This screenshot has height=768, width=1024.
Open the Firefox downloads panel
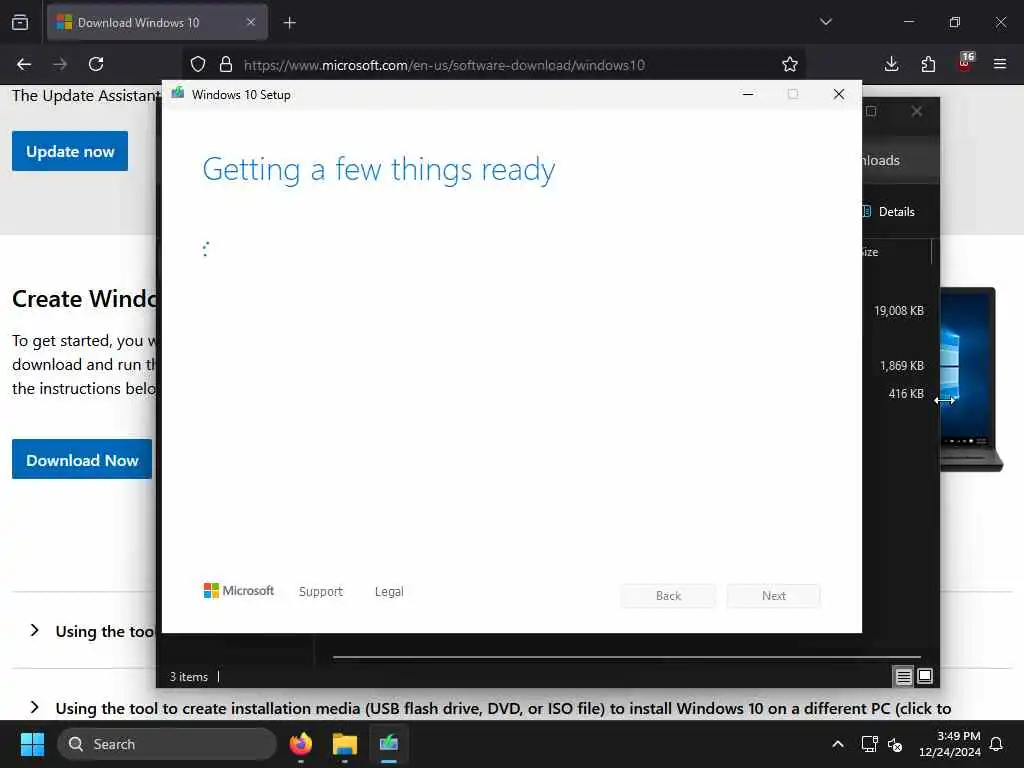(x=891, y=64)
